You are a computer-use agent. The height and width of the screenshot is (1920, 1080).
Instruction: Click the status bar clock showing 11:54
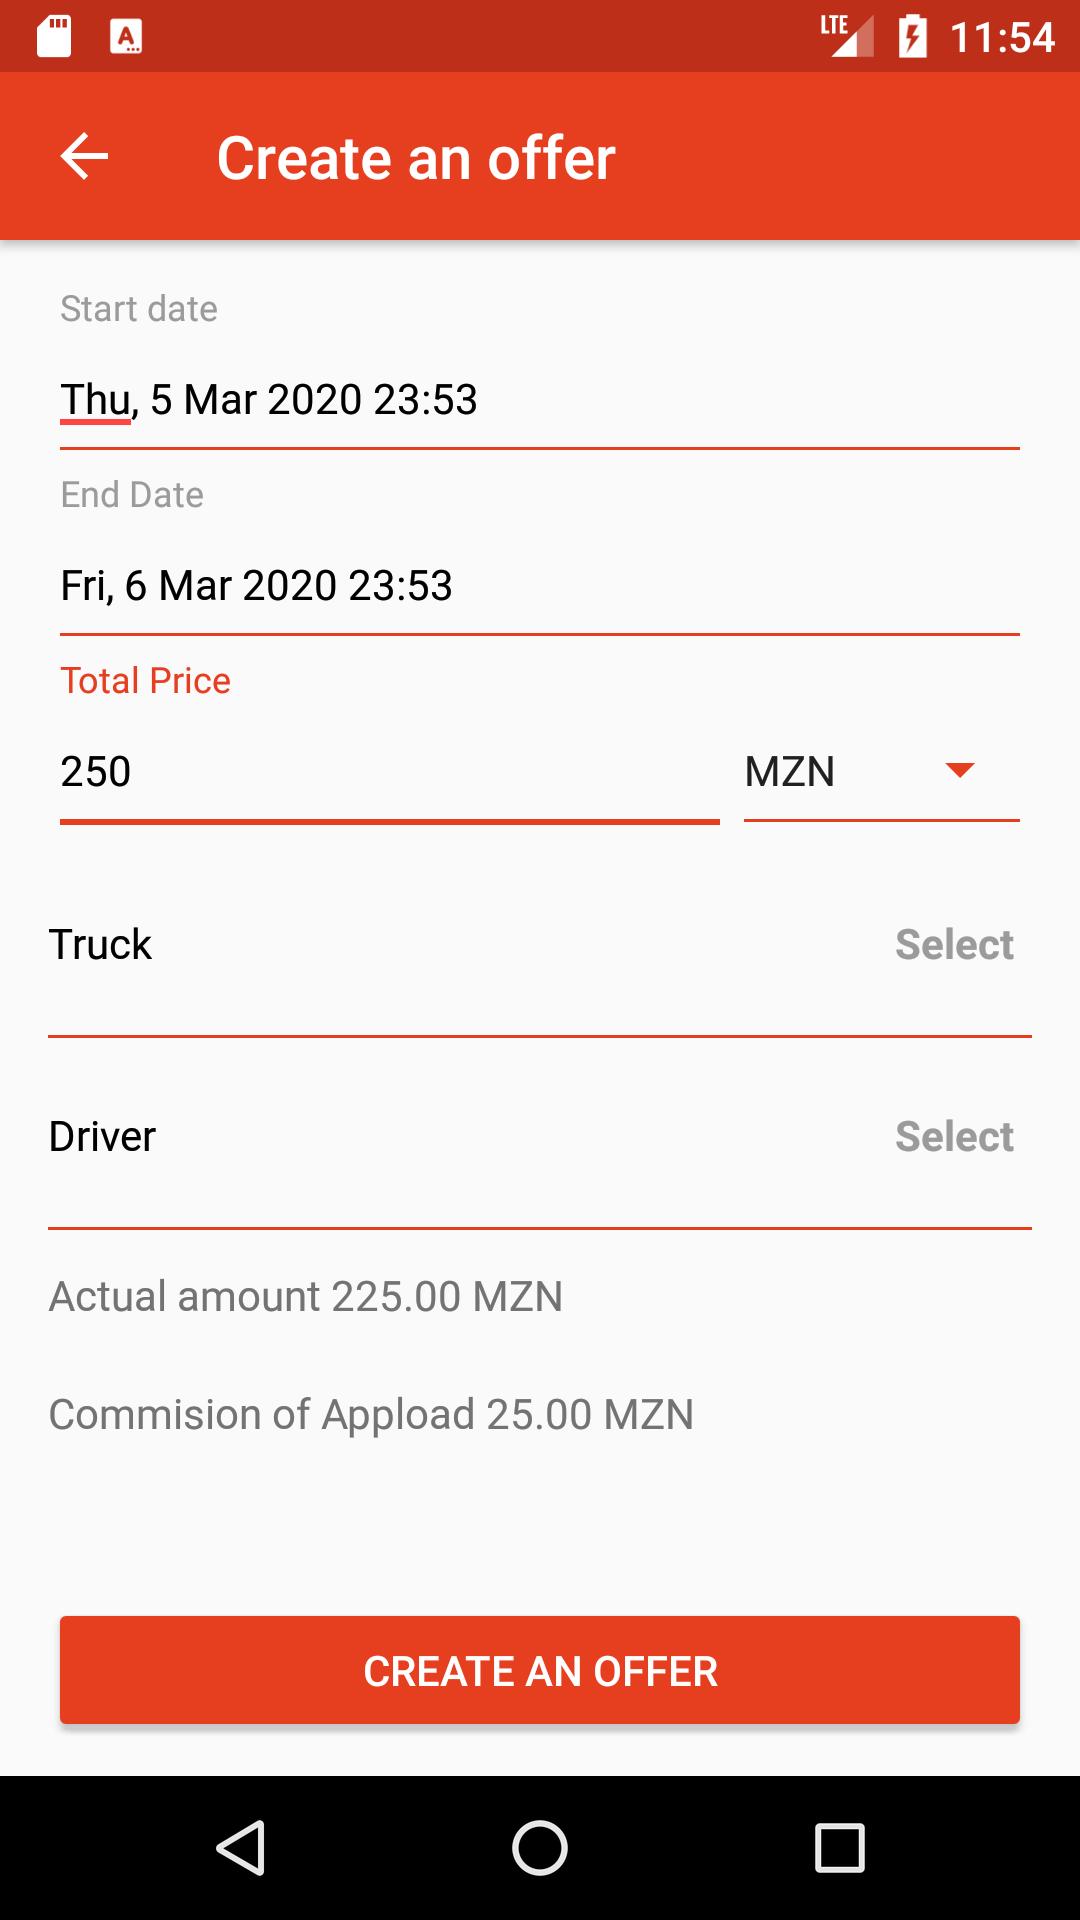[x=1002, y=37]
